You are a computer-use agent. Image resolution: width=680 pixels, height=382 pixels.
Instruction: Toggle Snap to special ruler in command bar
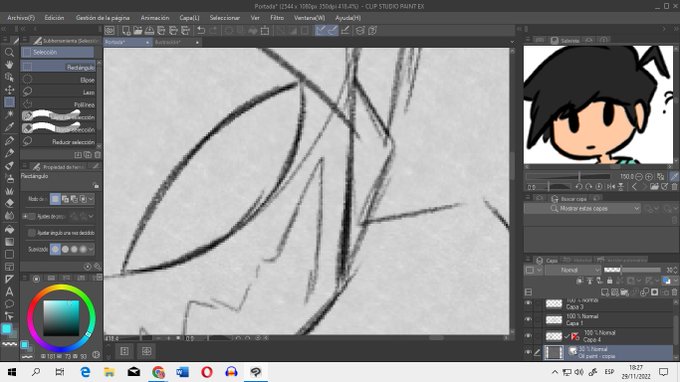[333, 30]
